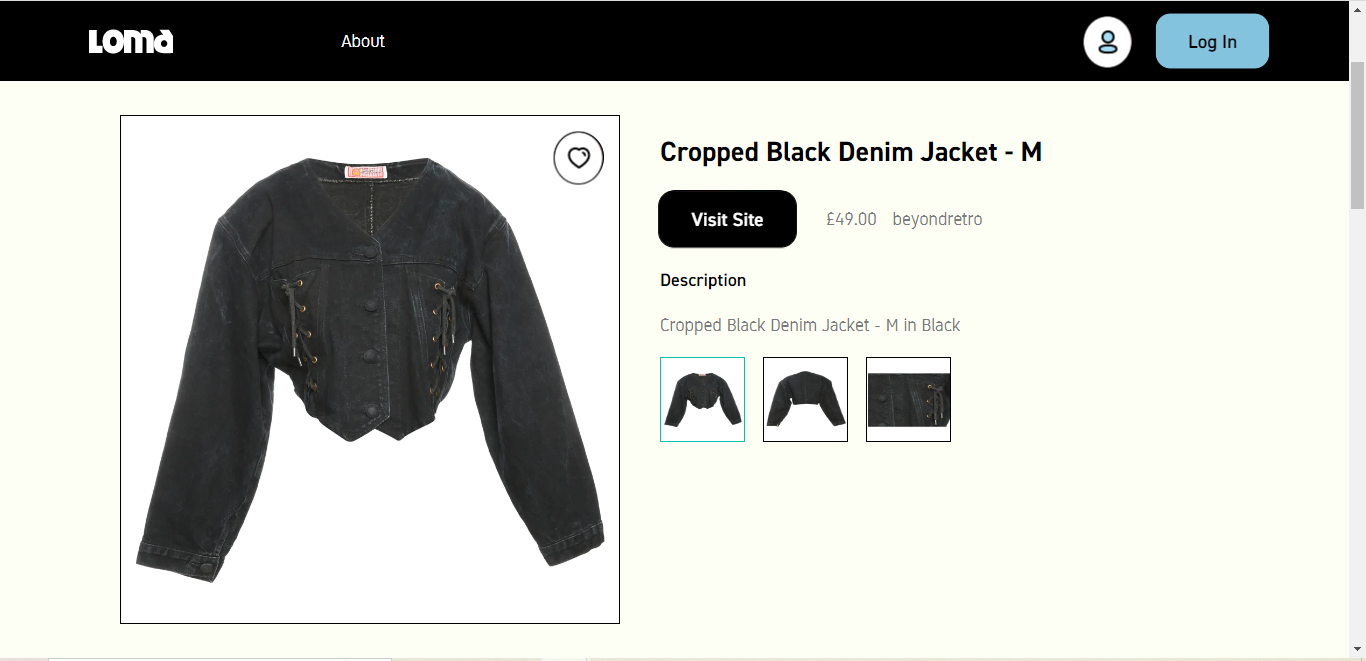Click the Cropped Black Denim Jacket title
The image size is (1366, 661).
851,152
